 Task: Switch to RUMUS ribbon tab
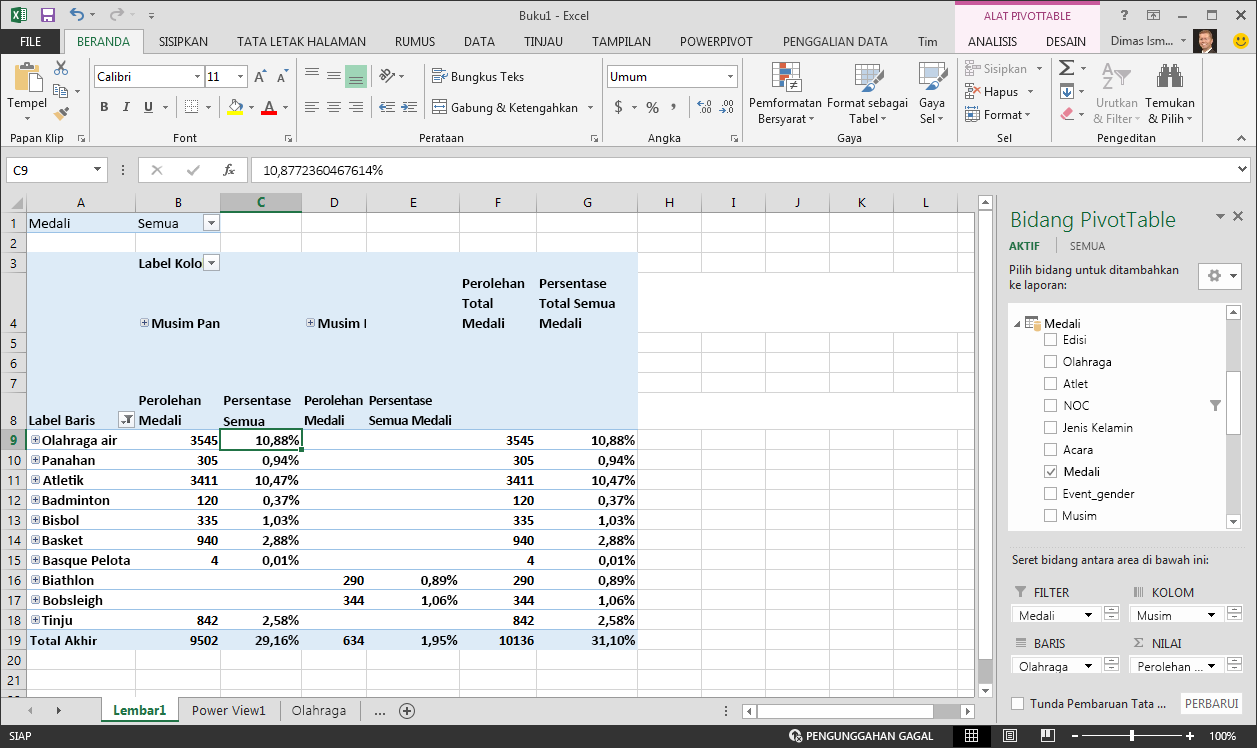click(415, 42)
